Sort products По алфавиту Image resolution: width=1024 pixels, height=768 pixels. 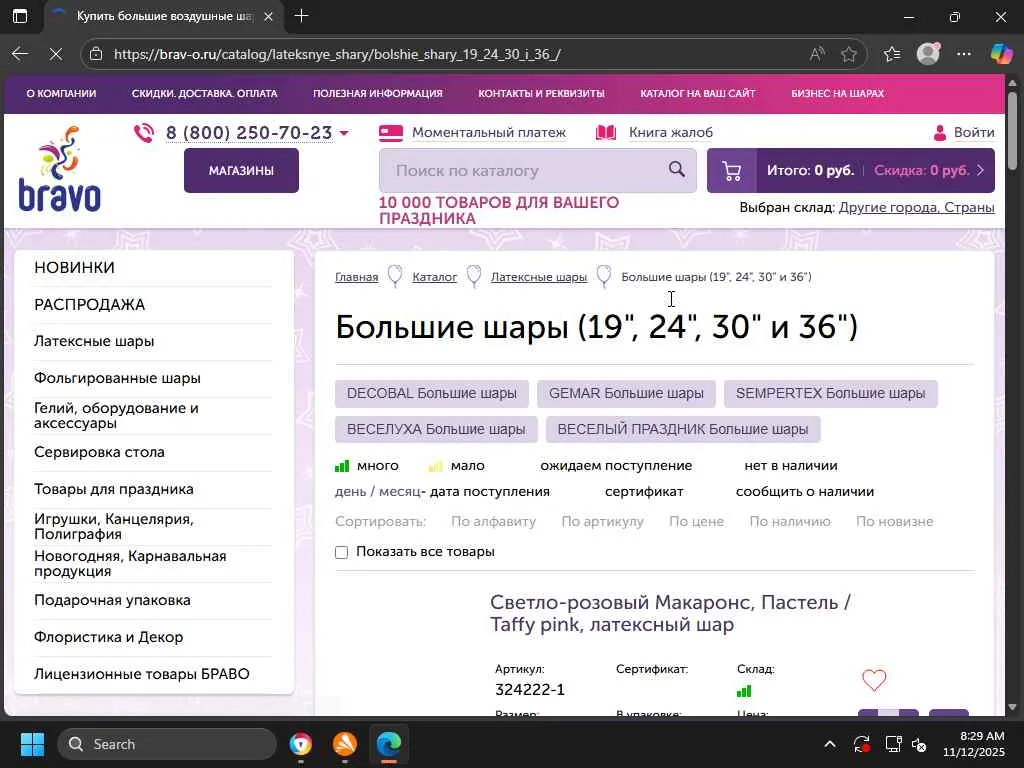(x=493, y=522)
